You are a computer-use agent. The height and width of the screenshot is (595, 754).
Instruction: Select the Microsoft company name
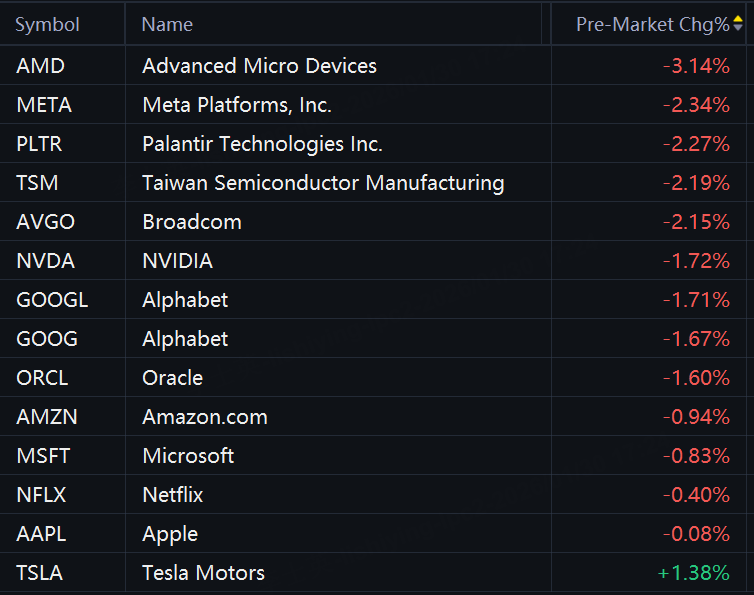(x=188, y=456)
